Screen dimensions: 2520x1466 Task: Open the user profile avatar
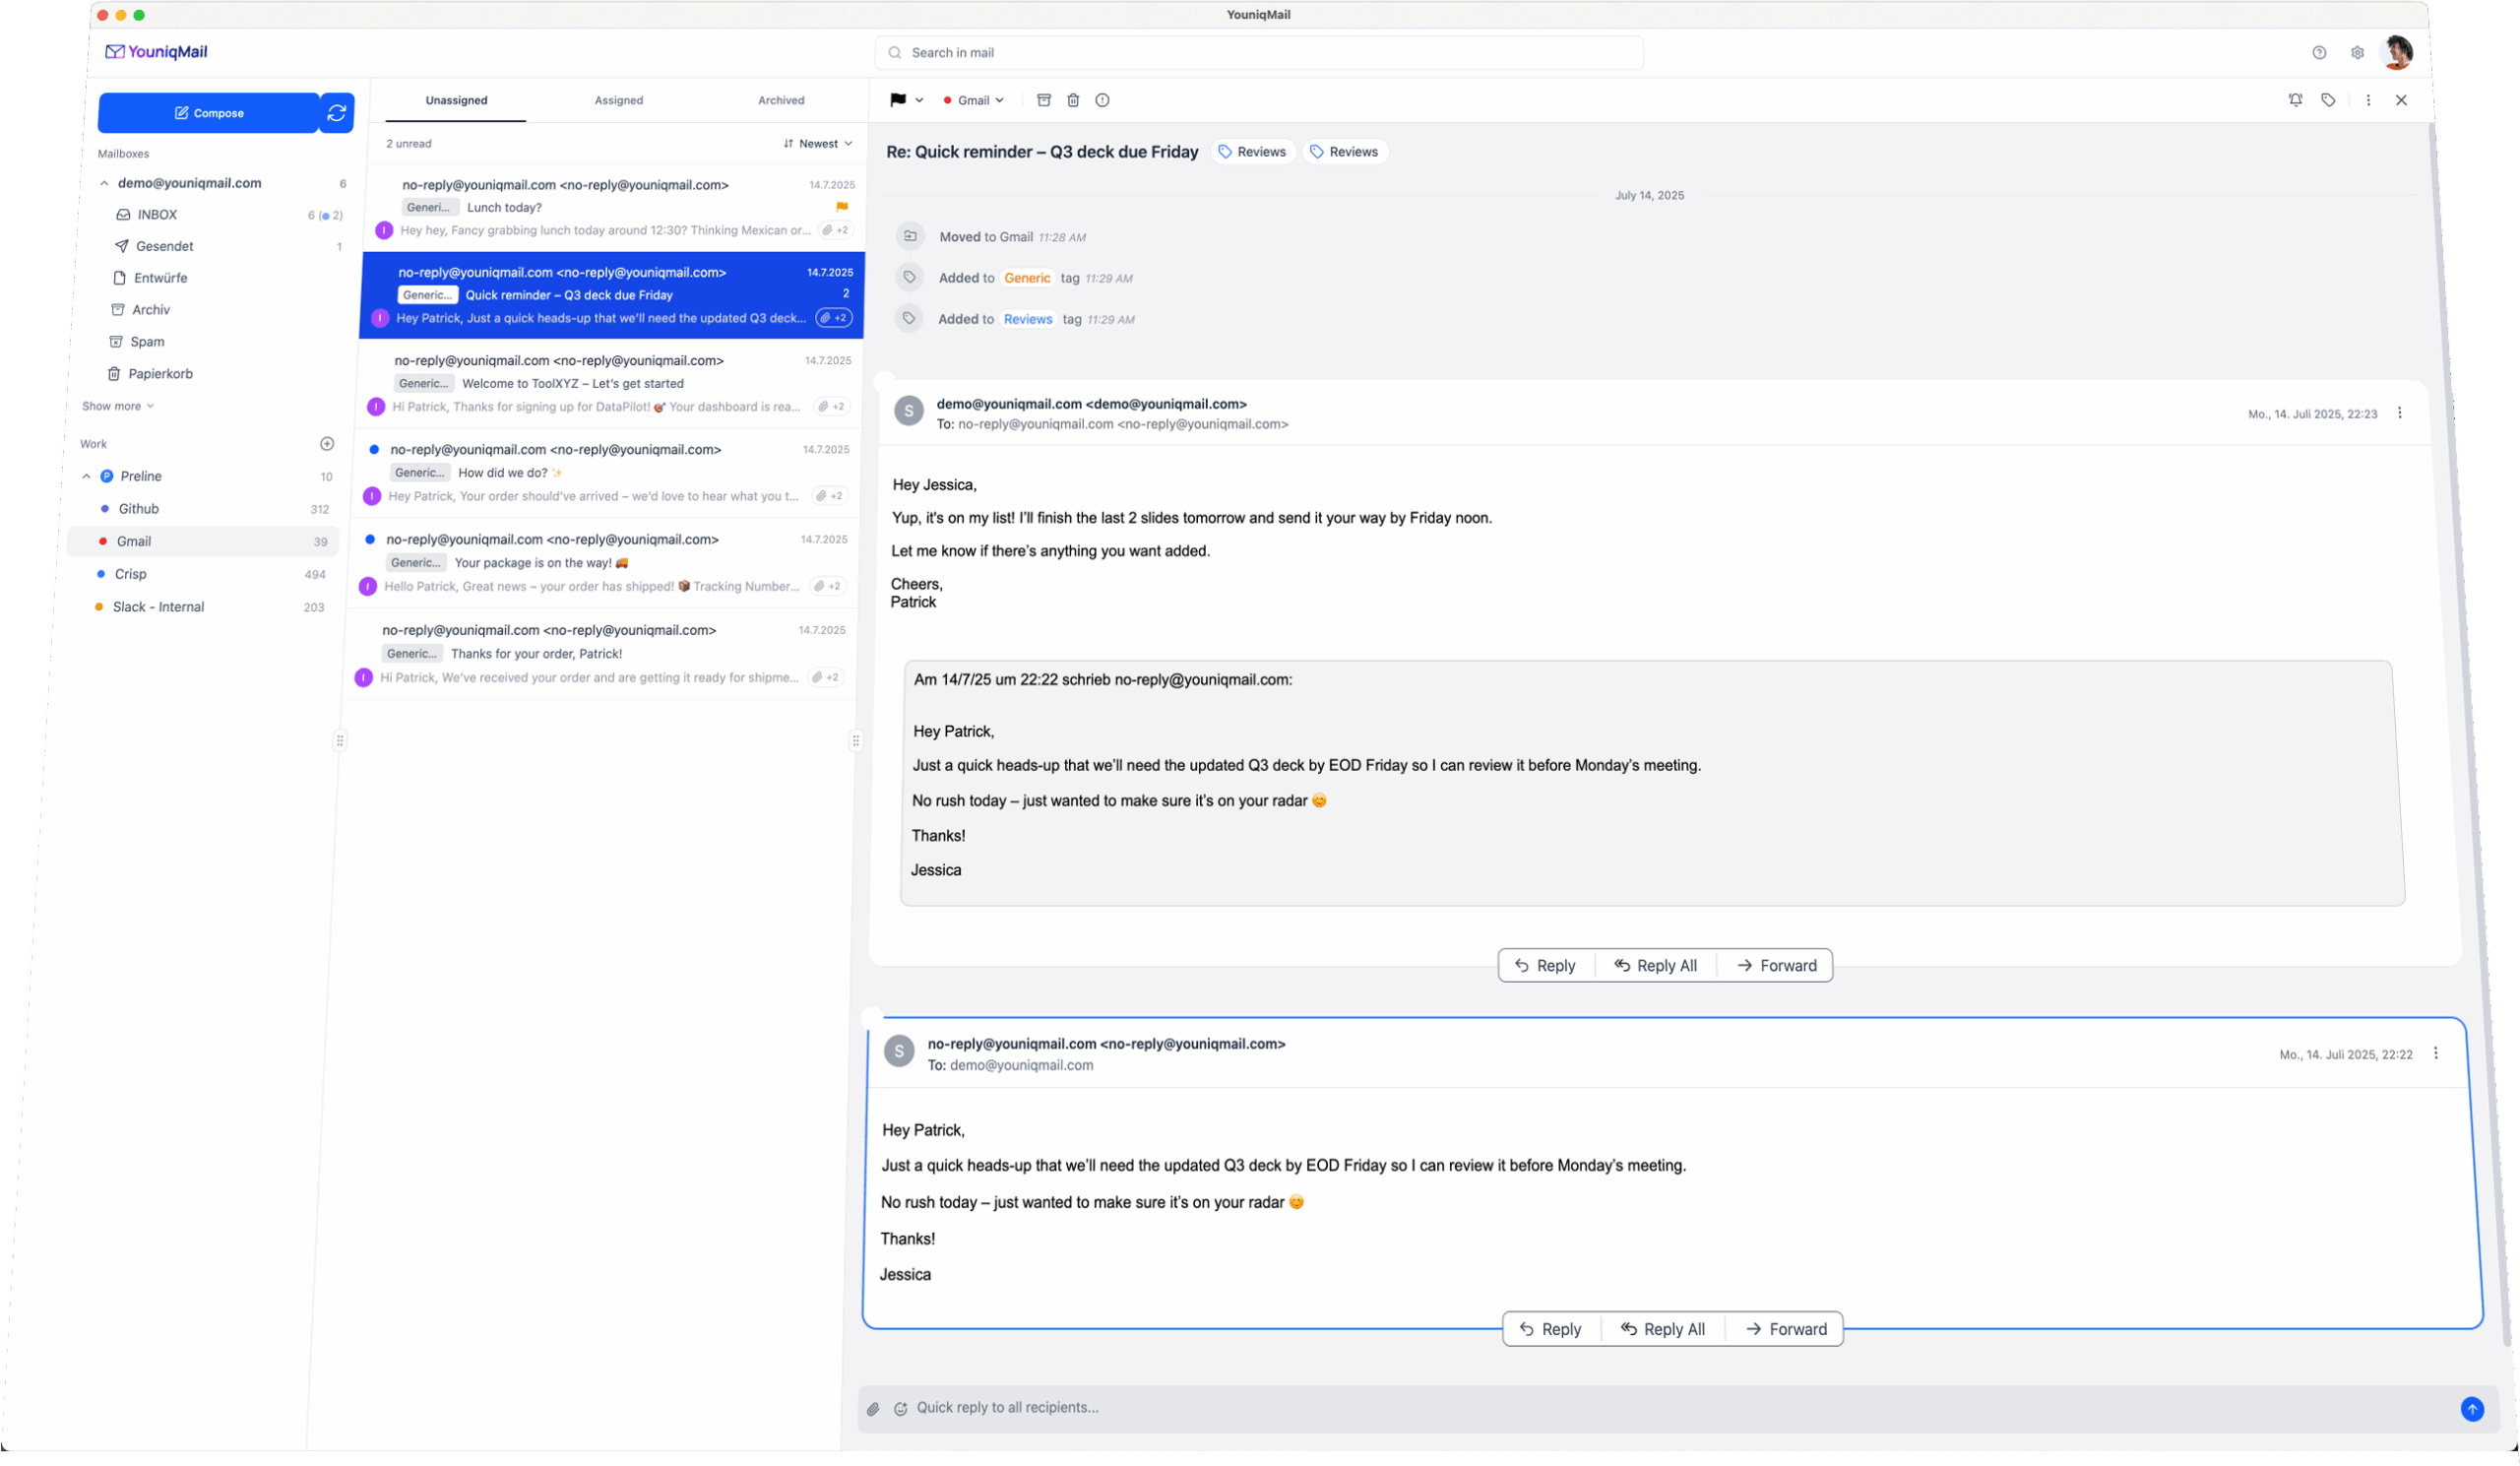(x=2397, y=52)
